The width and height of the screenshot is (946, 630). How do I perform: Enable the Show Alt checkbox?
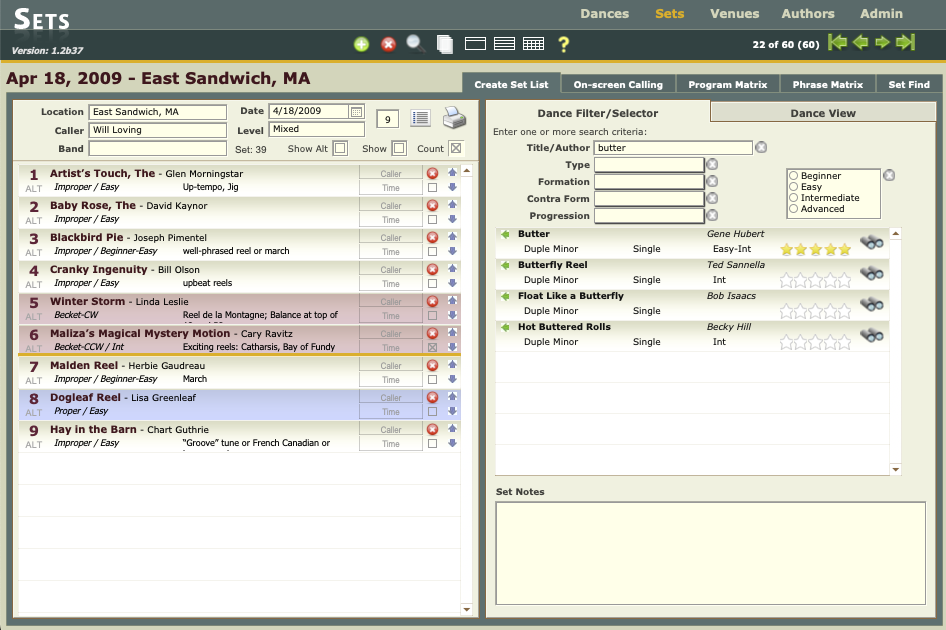(x=340, y=149)
